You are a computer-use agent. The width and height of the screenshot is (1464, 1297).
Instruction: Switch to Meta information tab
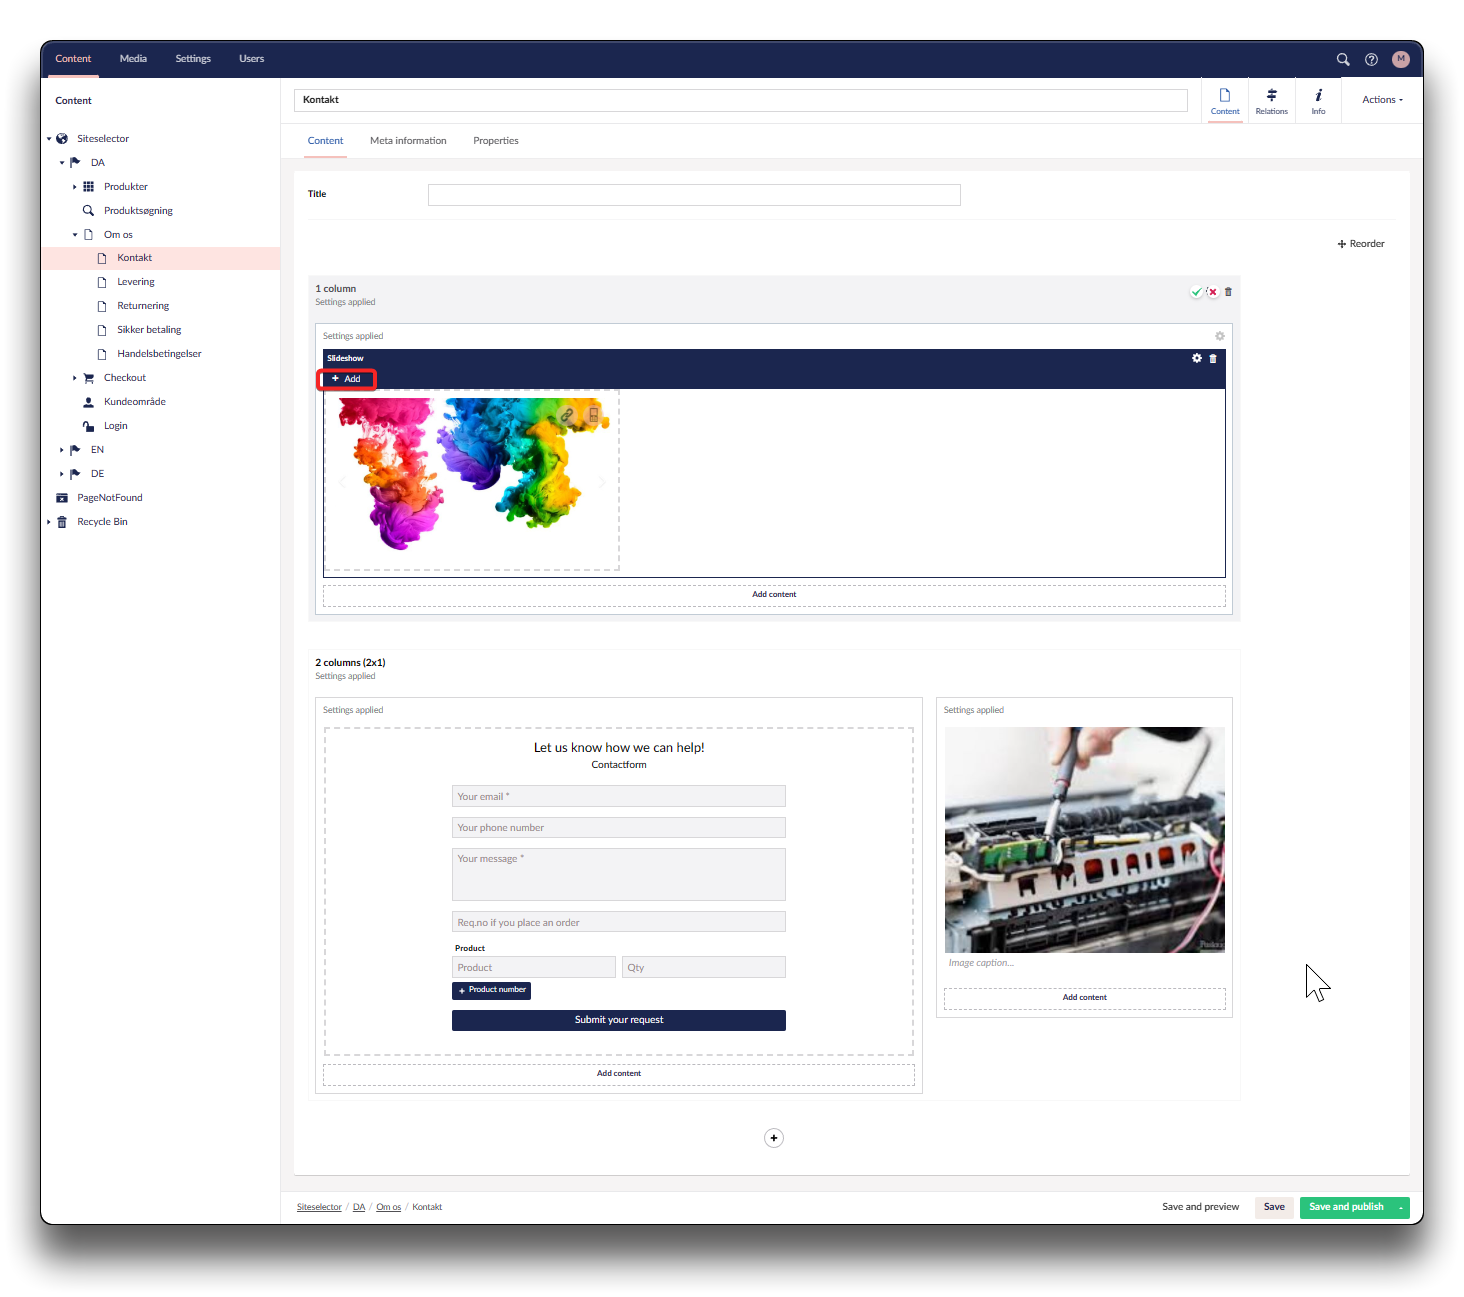click(408, 141)
